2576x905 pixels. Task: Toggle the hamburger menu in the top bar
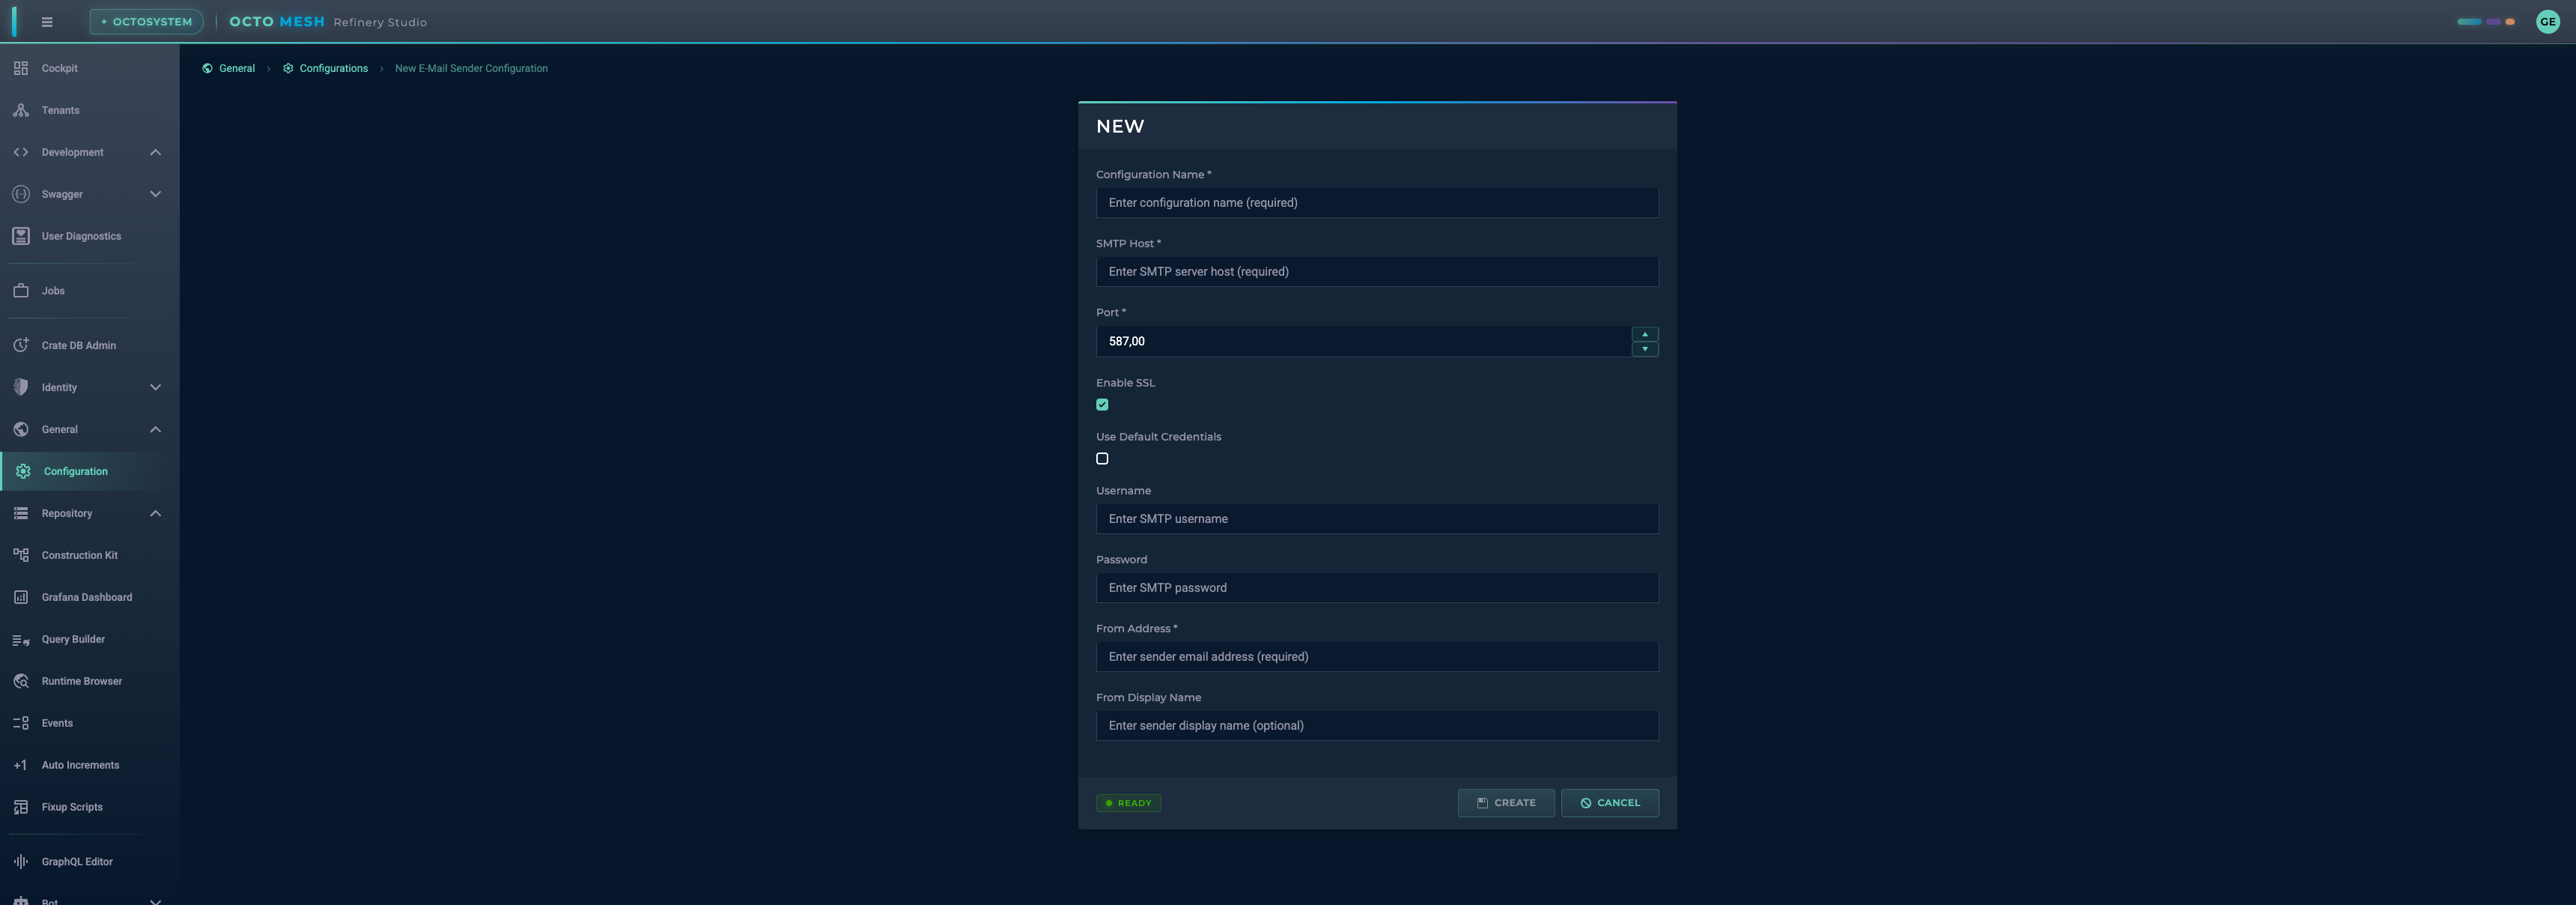[x=46, y=21]
